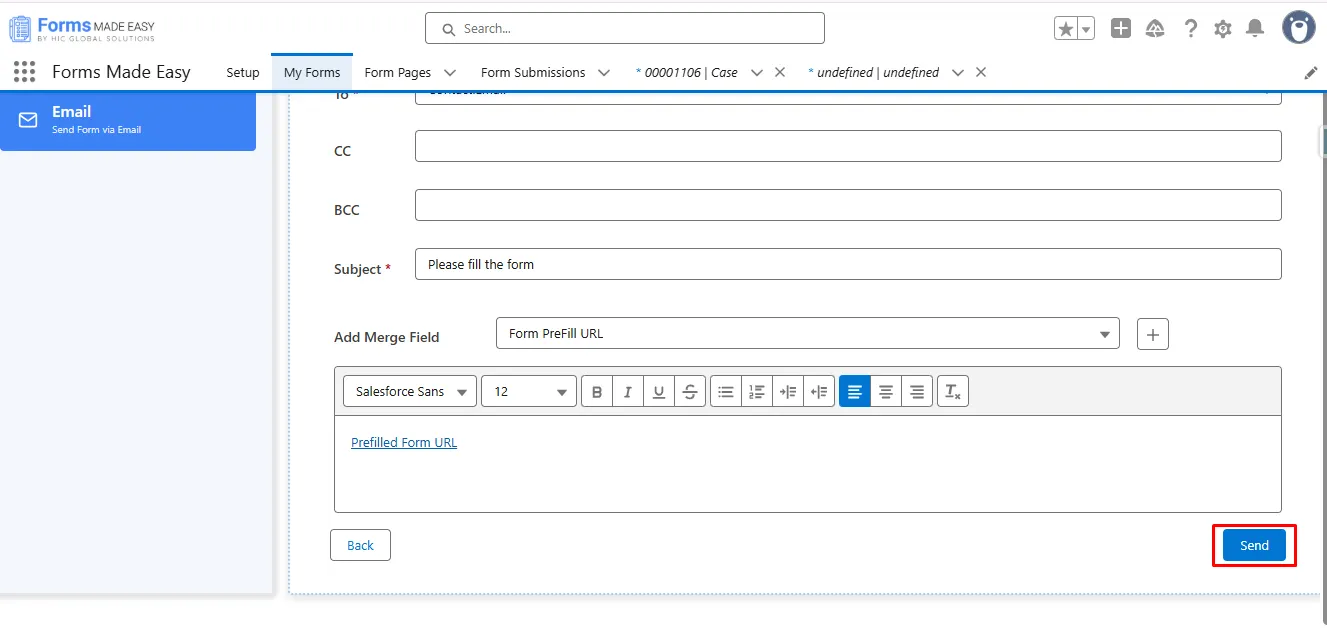Center align the email body text

pos(886,392)
